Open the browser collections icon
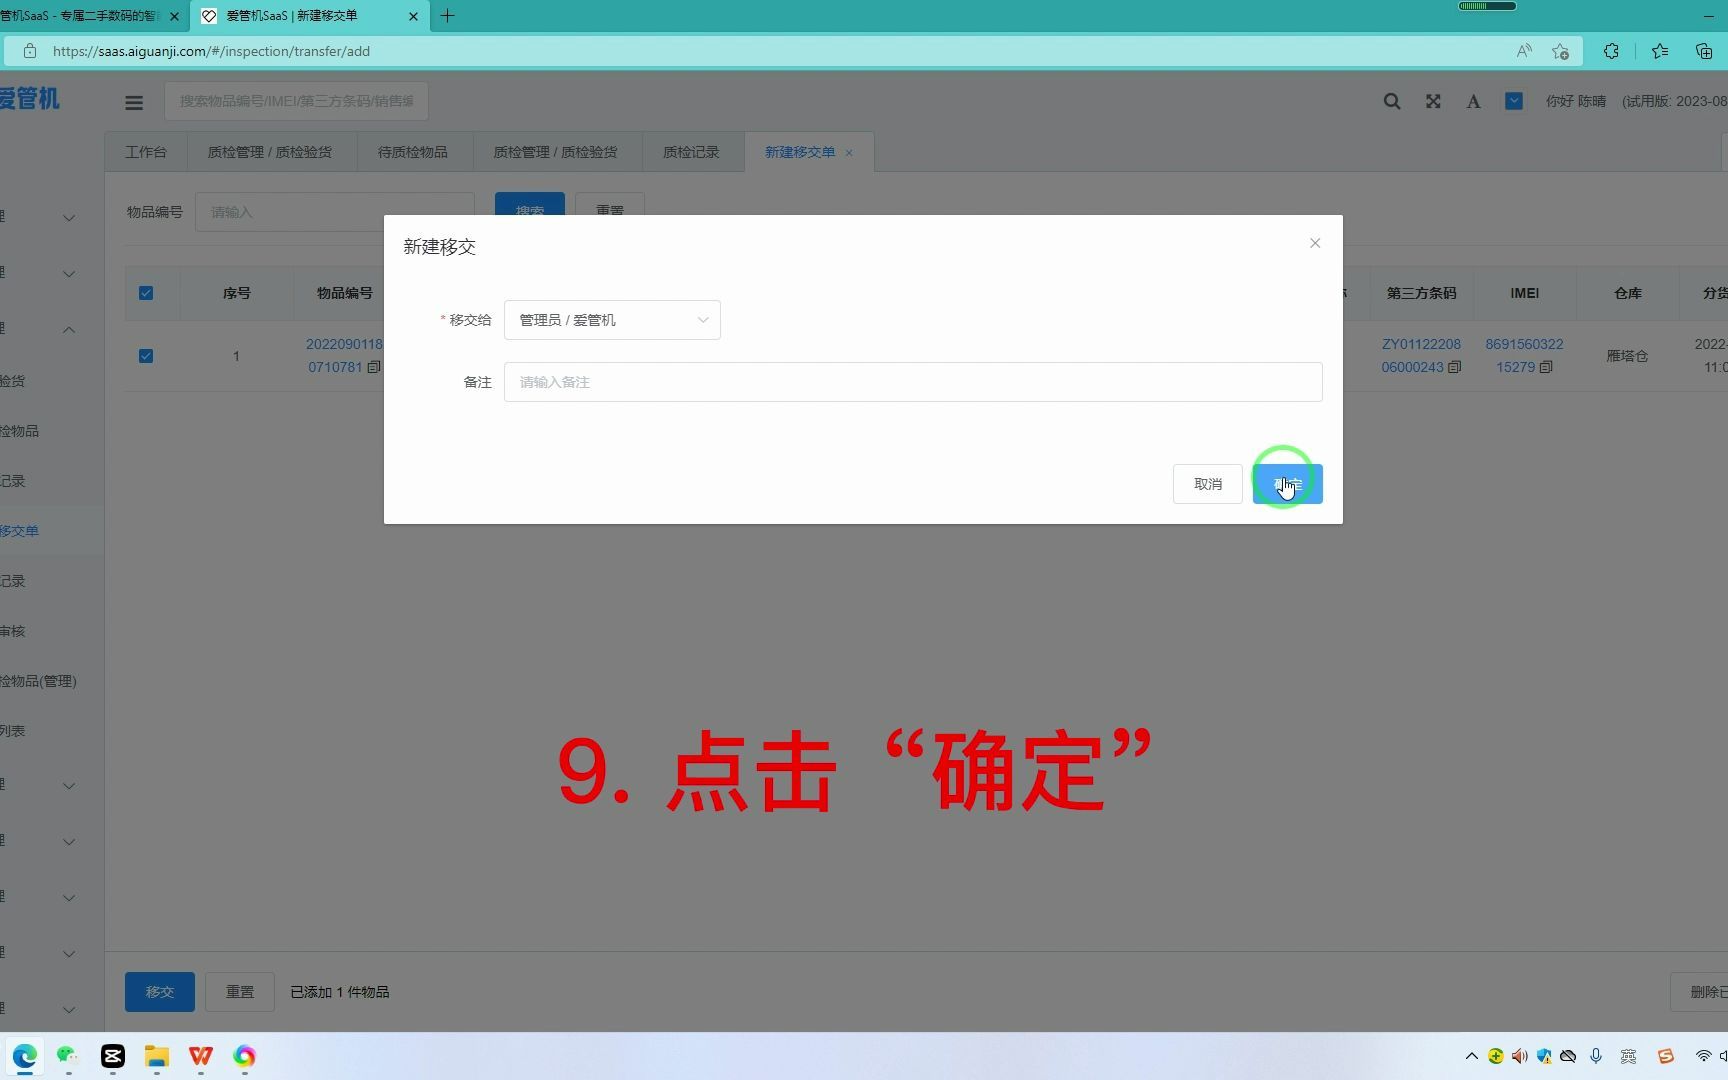The width and height of the screenshot is (1728, 1080). point(1704,51)
